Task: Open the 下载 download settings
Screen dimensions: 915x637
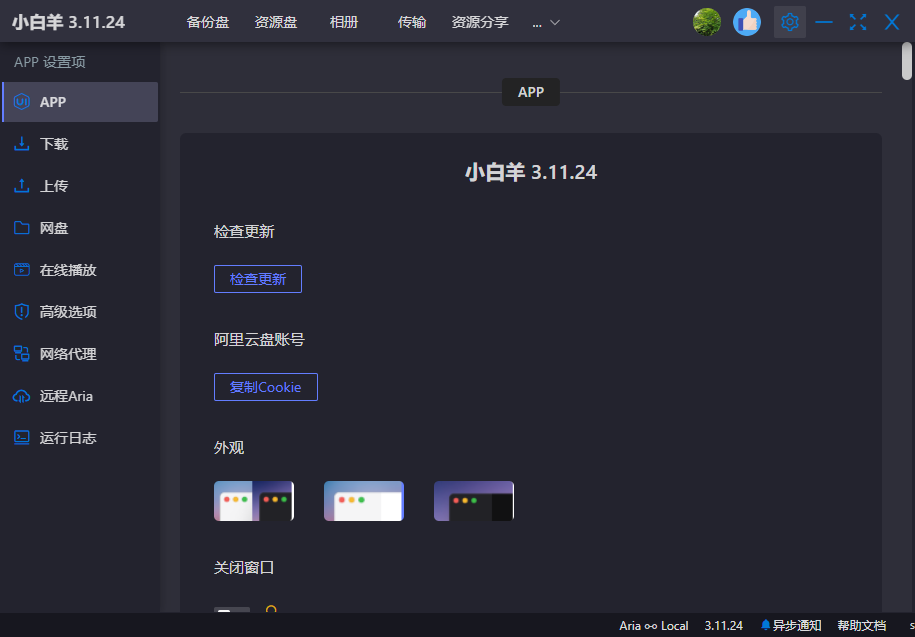Action: point(80,144)
